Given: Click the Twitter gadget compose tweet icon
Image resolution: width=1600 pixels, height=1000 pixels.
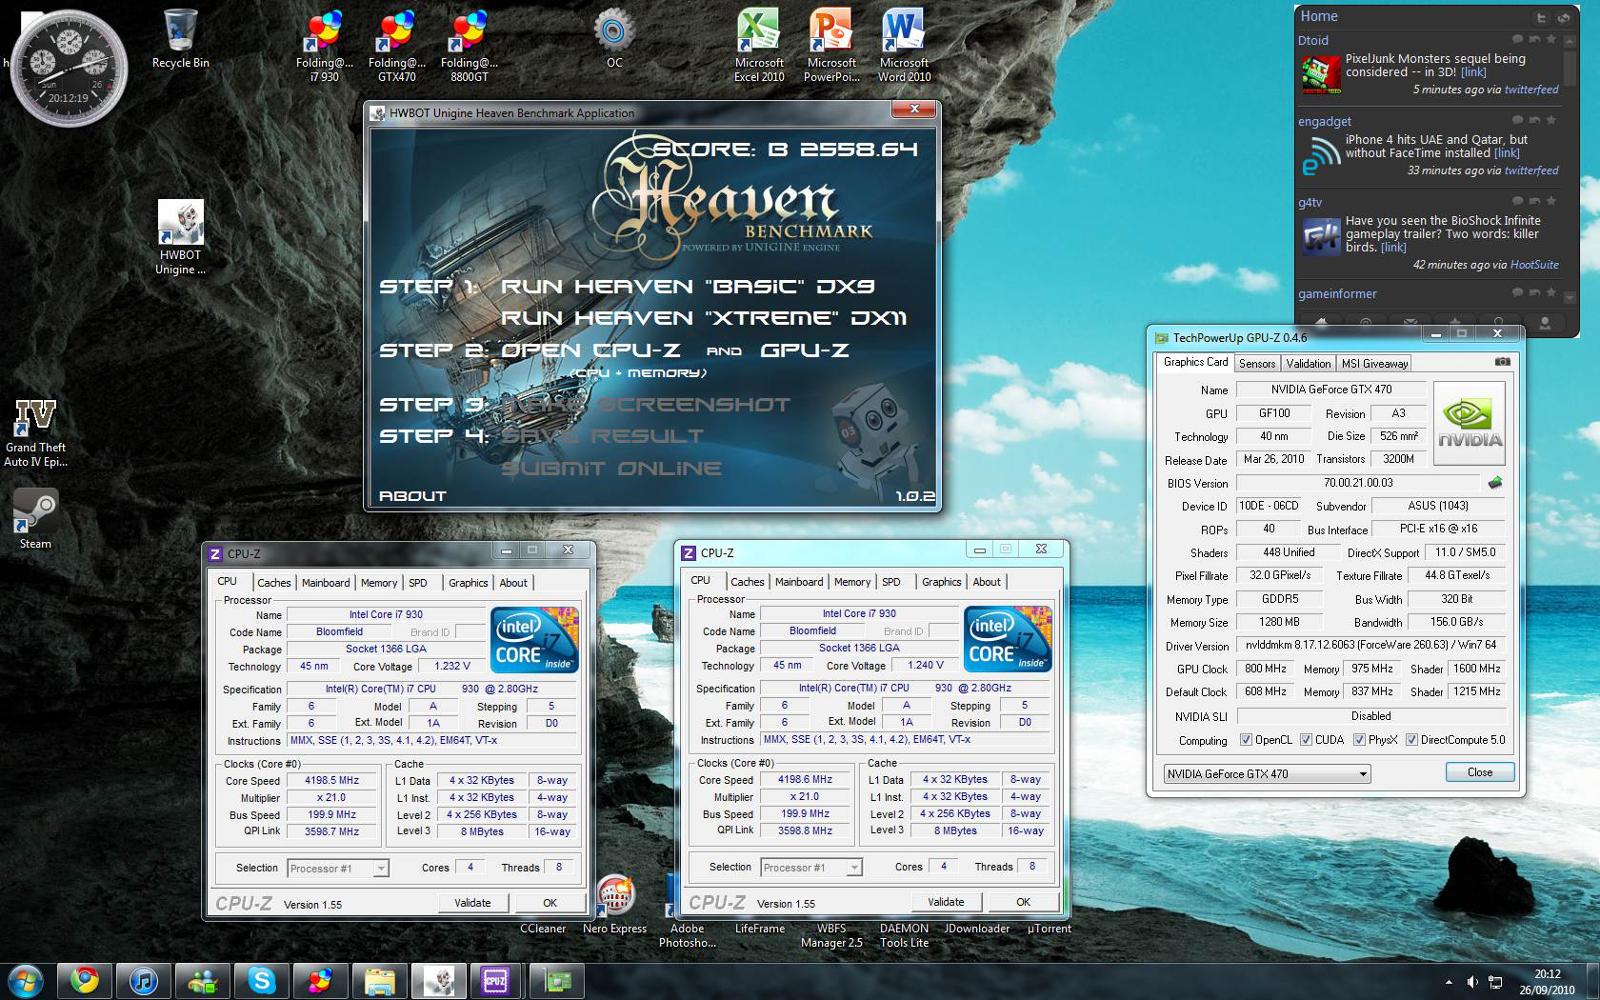Looking at the screenshot, I should pyautogui.click(x=1541, y=17).
